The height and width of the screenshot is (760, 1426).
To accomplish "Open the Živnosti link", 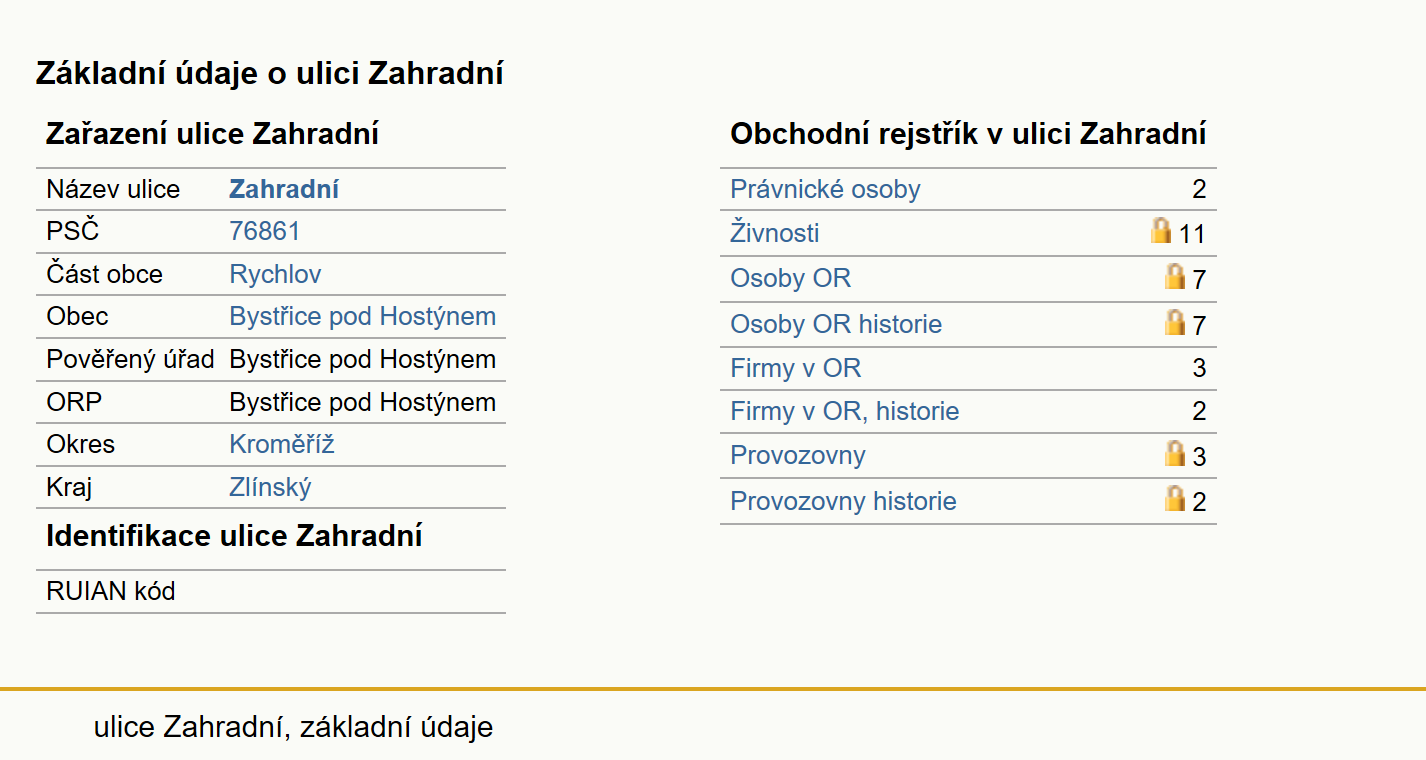I will tap(775, 233).
